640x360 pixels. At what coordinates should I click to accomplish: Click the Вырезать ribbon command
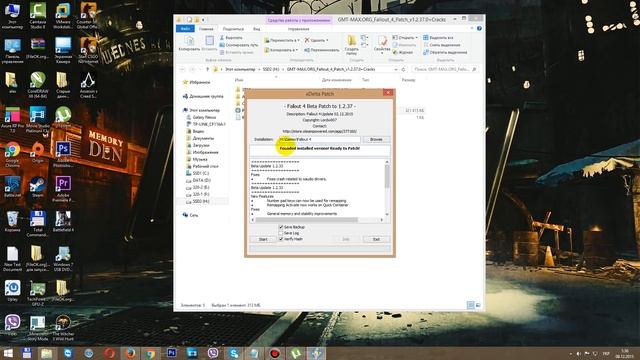[231, 38]
